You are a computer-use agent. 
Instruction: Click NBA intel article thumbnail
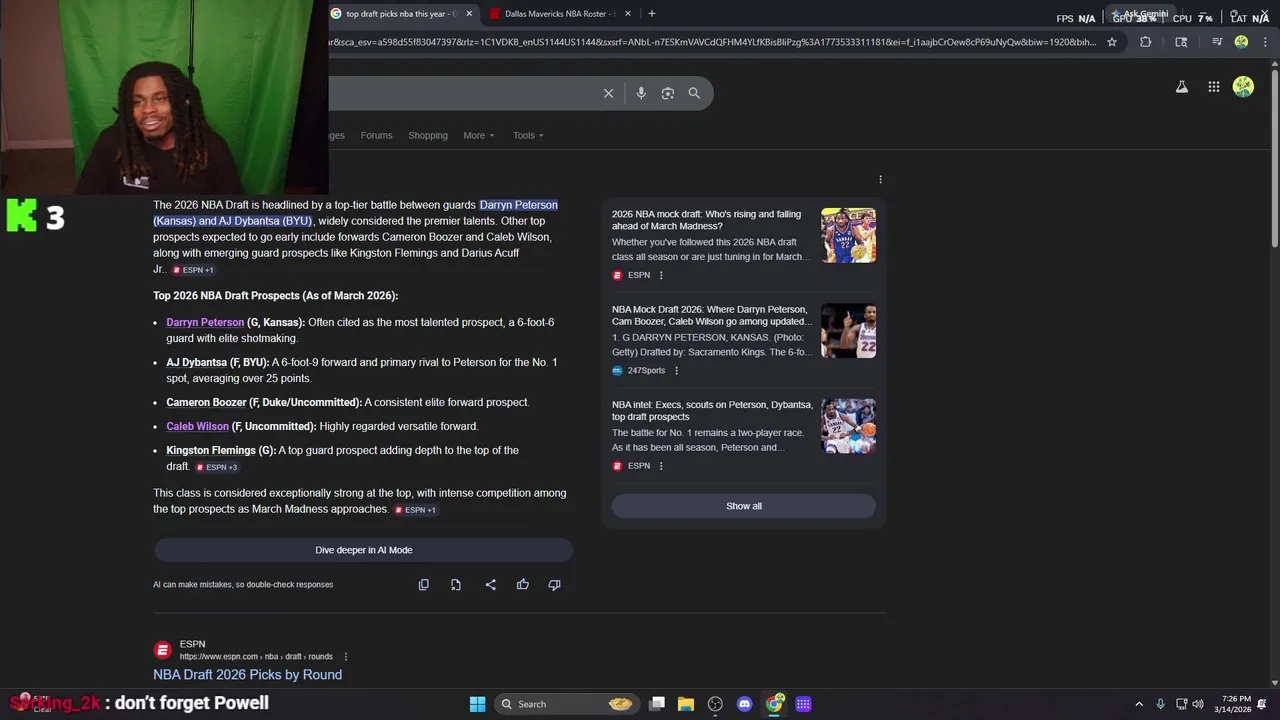(848, 426)
